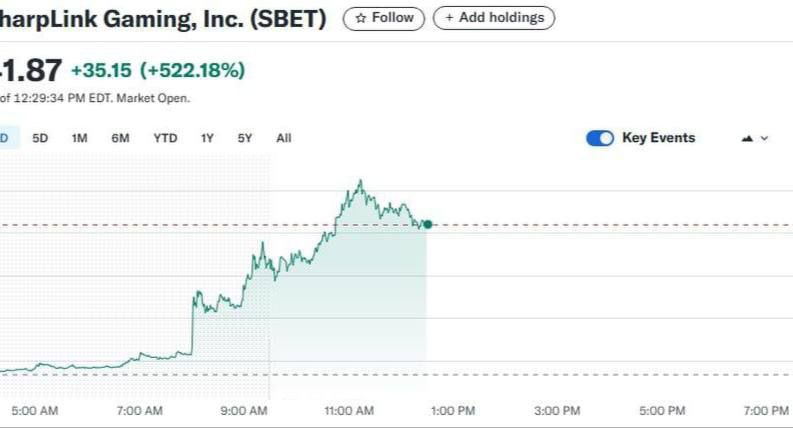Show the All time range
Screen dimensions: 793x428
284,138
